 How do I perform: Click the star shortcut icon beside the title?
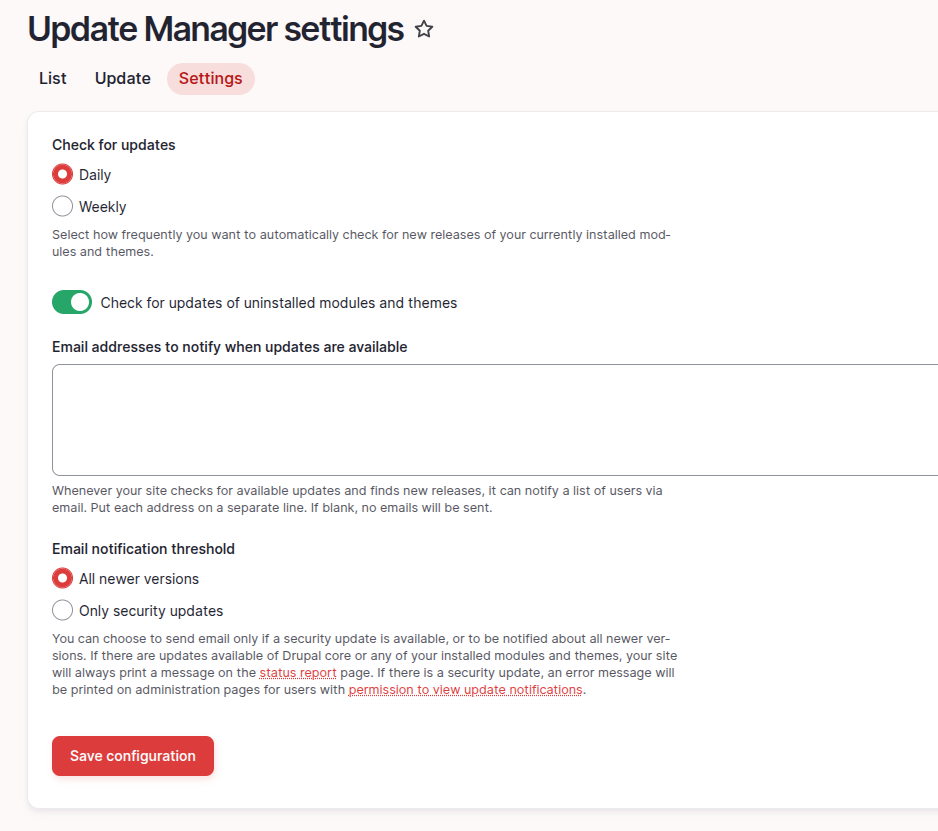424,30
